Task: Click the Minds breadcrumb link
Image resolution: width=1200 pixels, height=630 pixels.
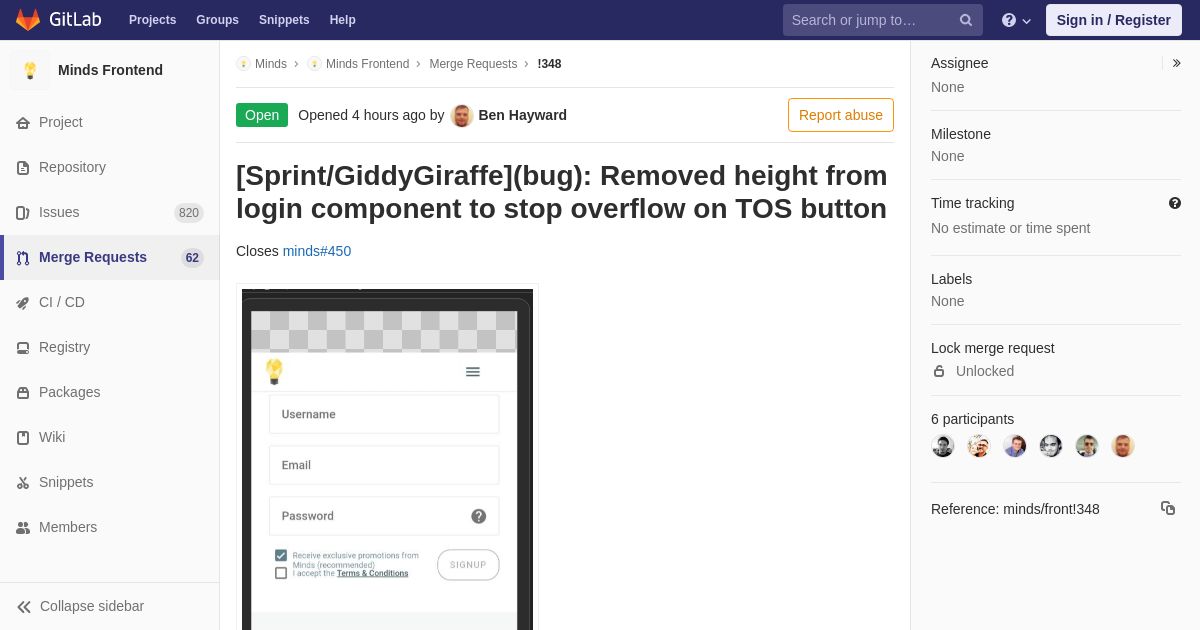Action: coord(271,64)
